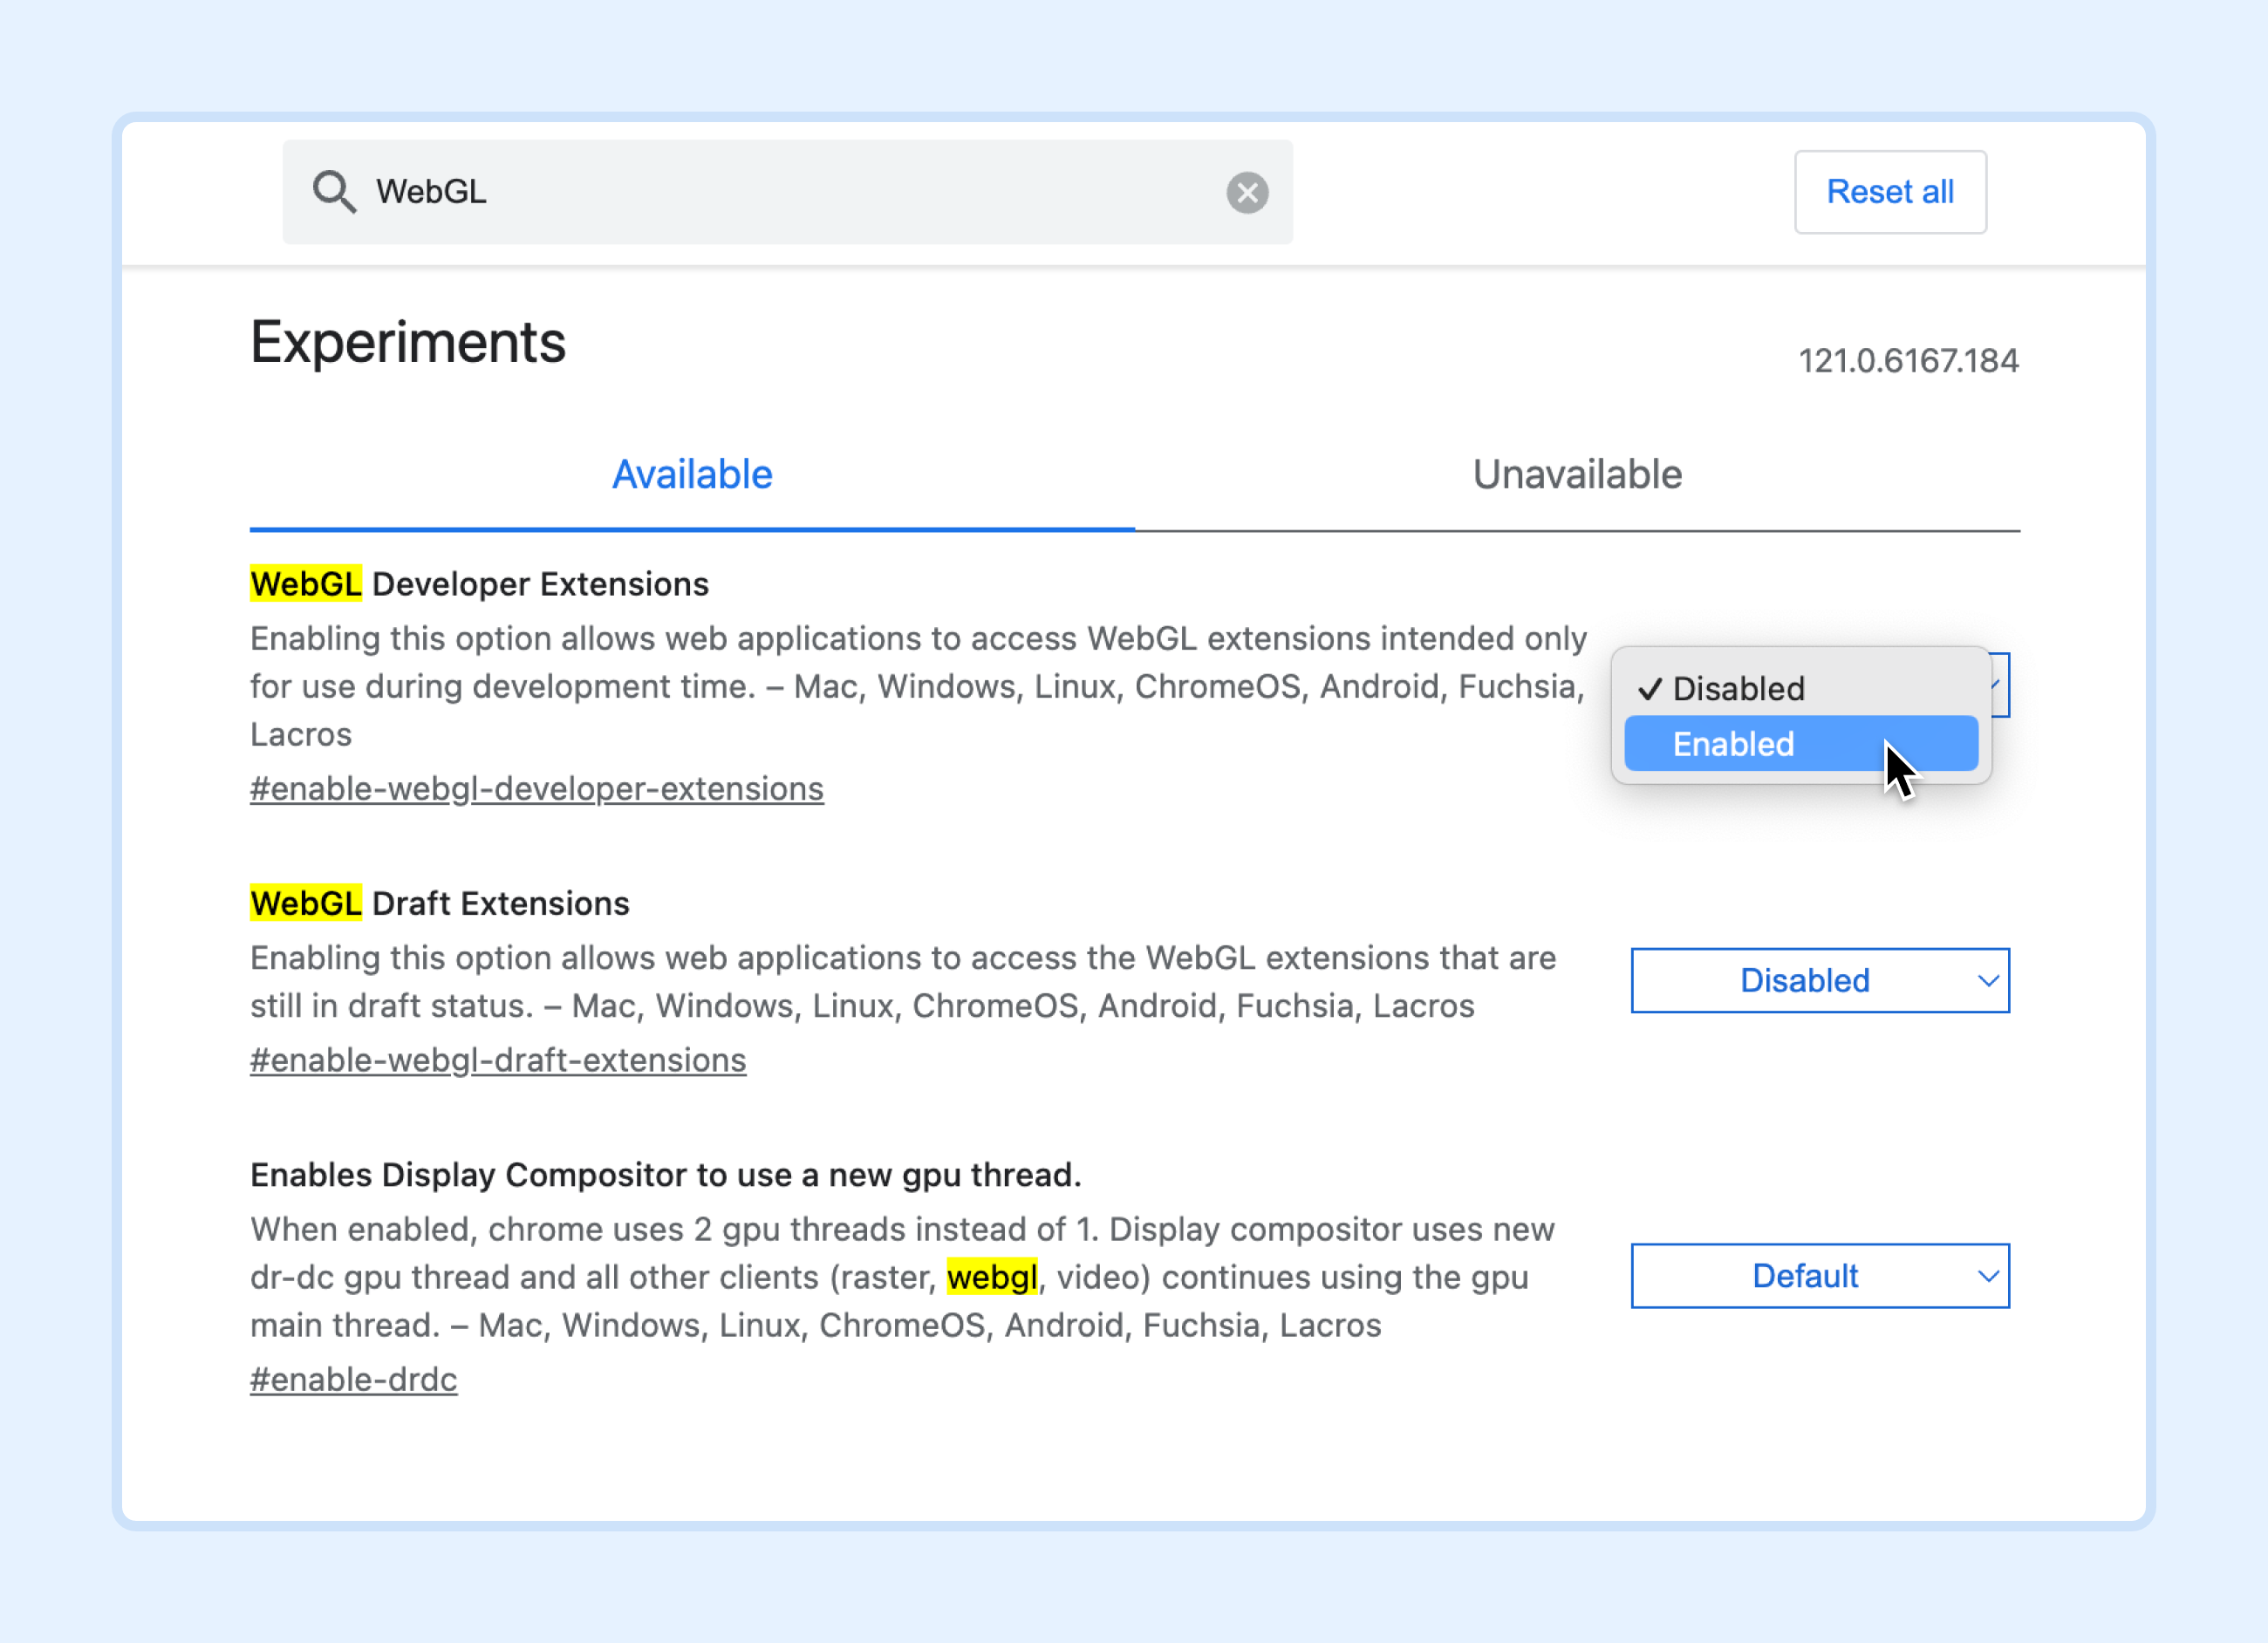The height and width of the screenshot is (1643, 2268).
Task: Click the WebGL Draft Extensions description text
Action: [x=903, y=981]
